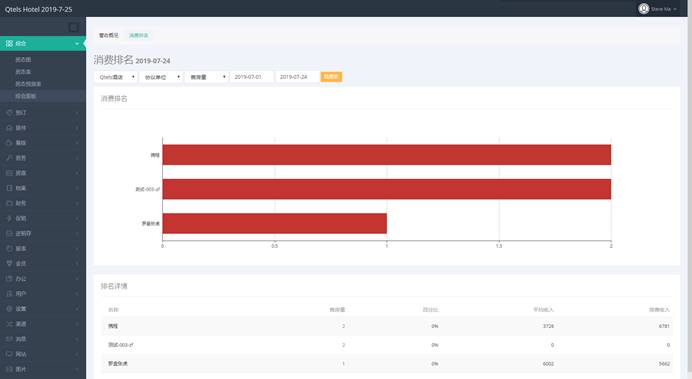This screenshot has height=379, width=692.
Task: Click the icon beside 用户 menu
Action: point(9,293)
